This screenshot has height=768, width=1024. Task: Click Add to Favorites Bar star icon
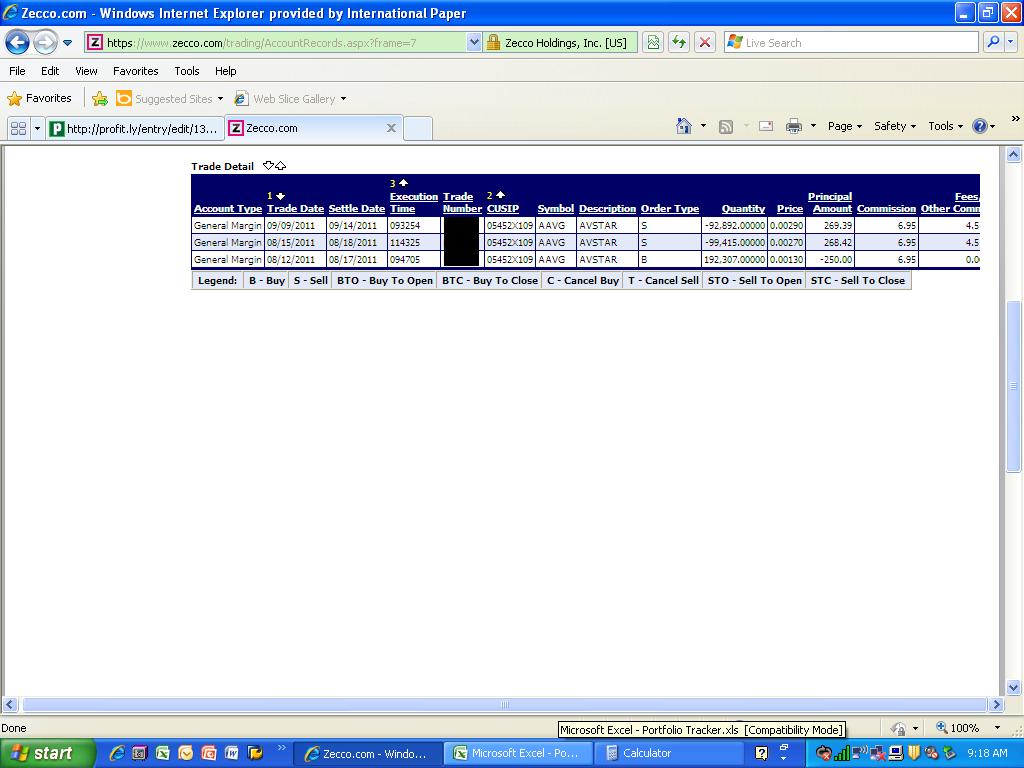[100, 99]
